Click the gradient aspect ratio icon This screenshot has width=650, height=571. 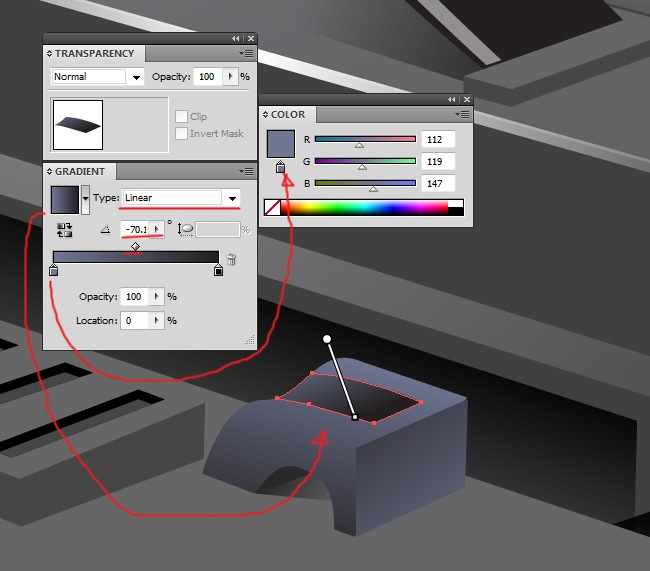pos(186,229)
